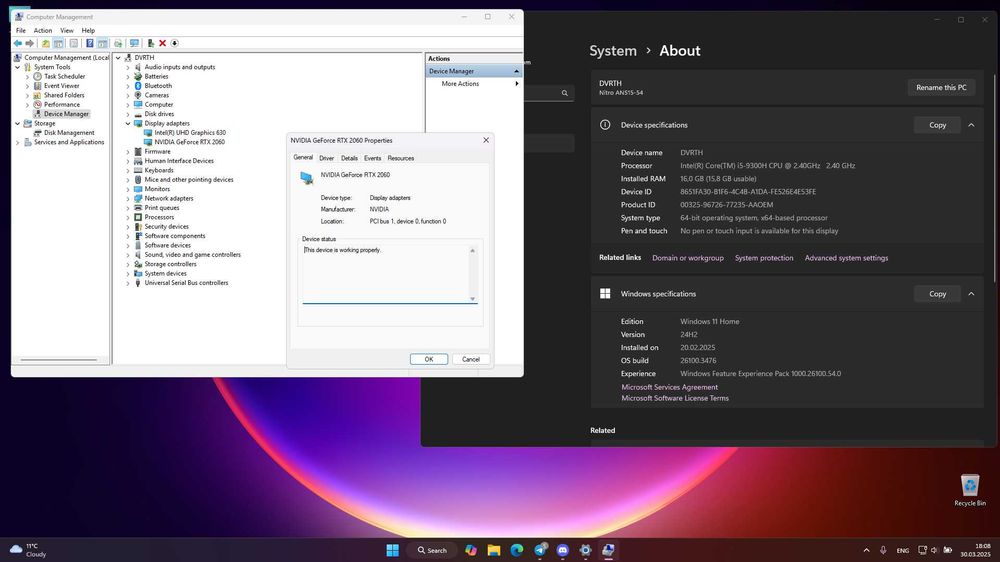Open Microsoft Software License Terms link
Viewport: 1000px width, 562px height.
(675, 398)
